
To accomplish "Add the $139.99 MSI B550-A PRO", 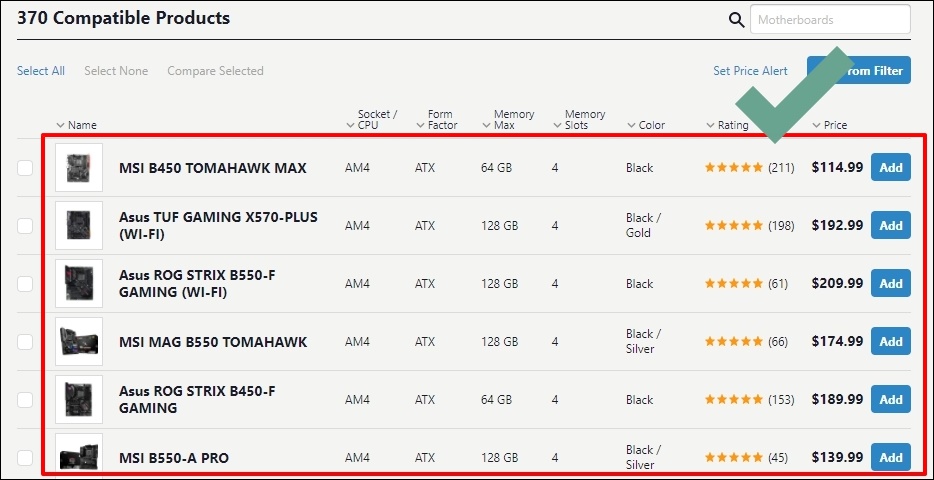I will tap(891, 457).
